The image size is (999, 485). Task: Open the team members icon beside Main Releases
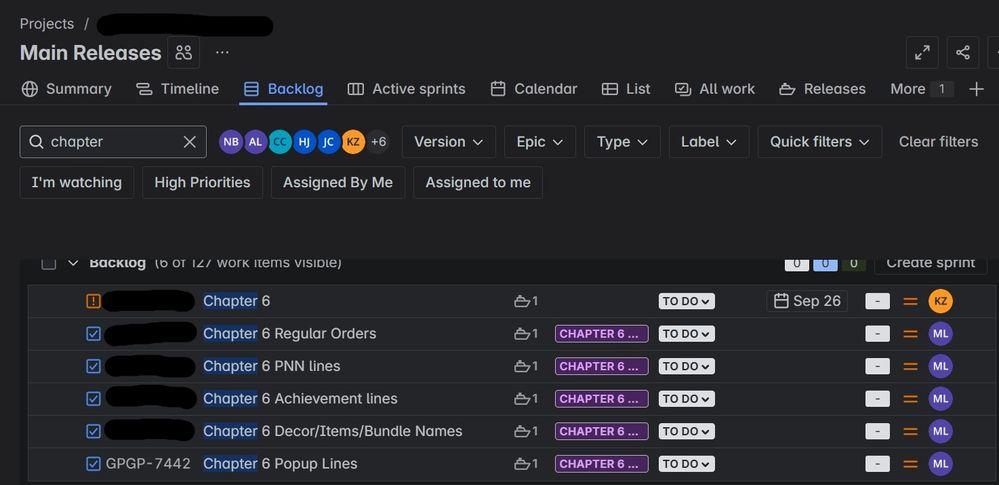pyautogui.click(x=183, y=52)
